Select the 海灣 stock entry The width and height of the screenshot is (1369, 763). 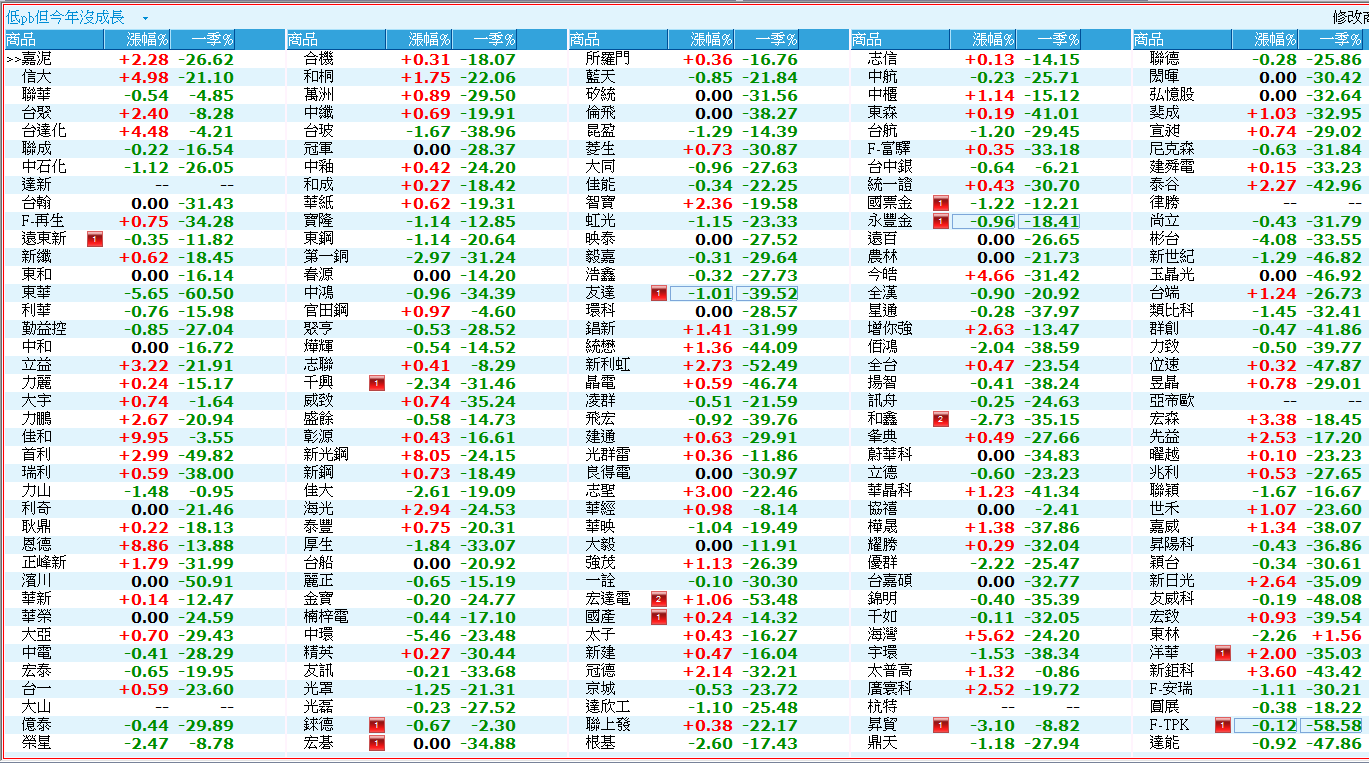pos(882,635)
